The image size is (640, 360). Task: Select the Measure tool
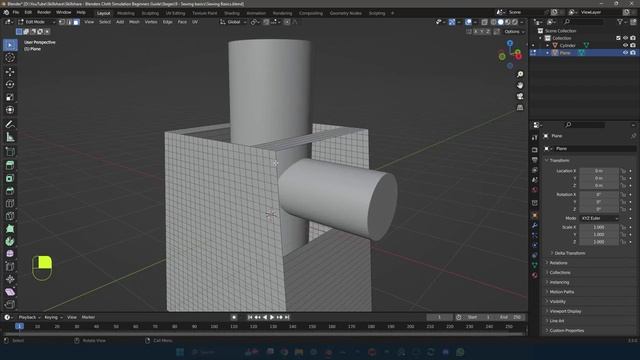(x=10, y=137)
